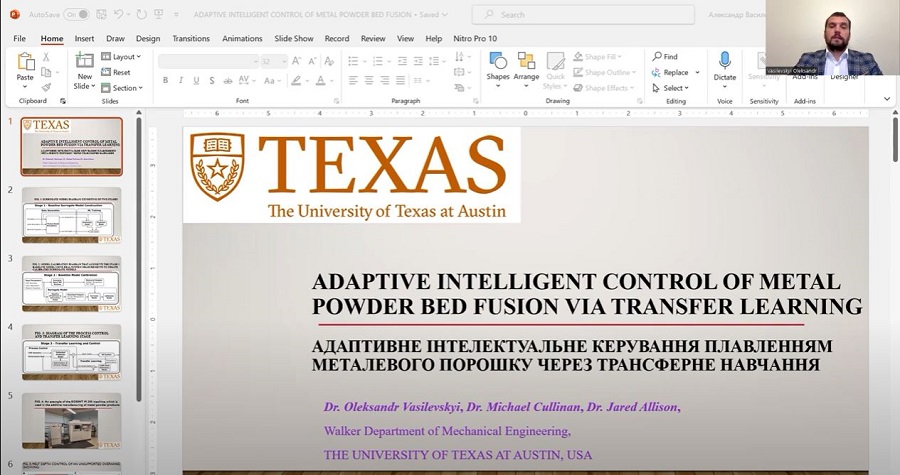Click the Redo arrow in the title bar
This screenshot has height=475, width=900.
142,14
